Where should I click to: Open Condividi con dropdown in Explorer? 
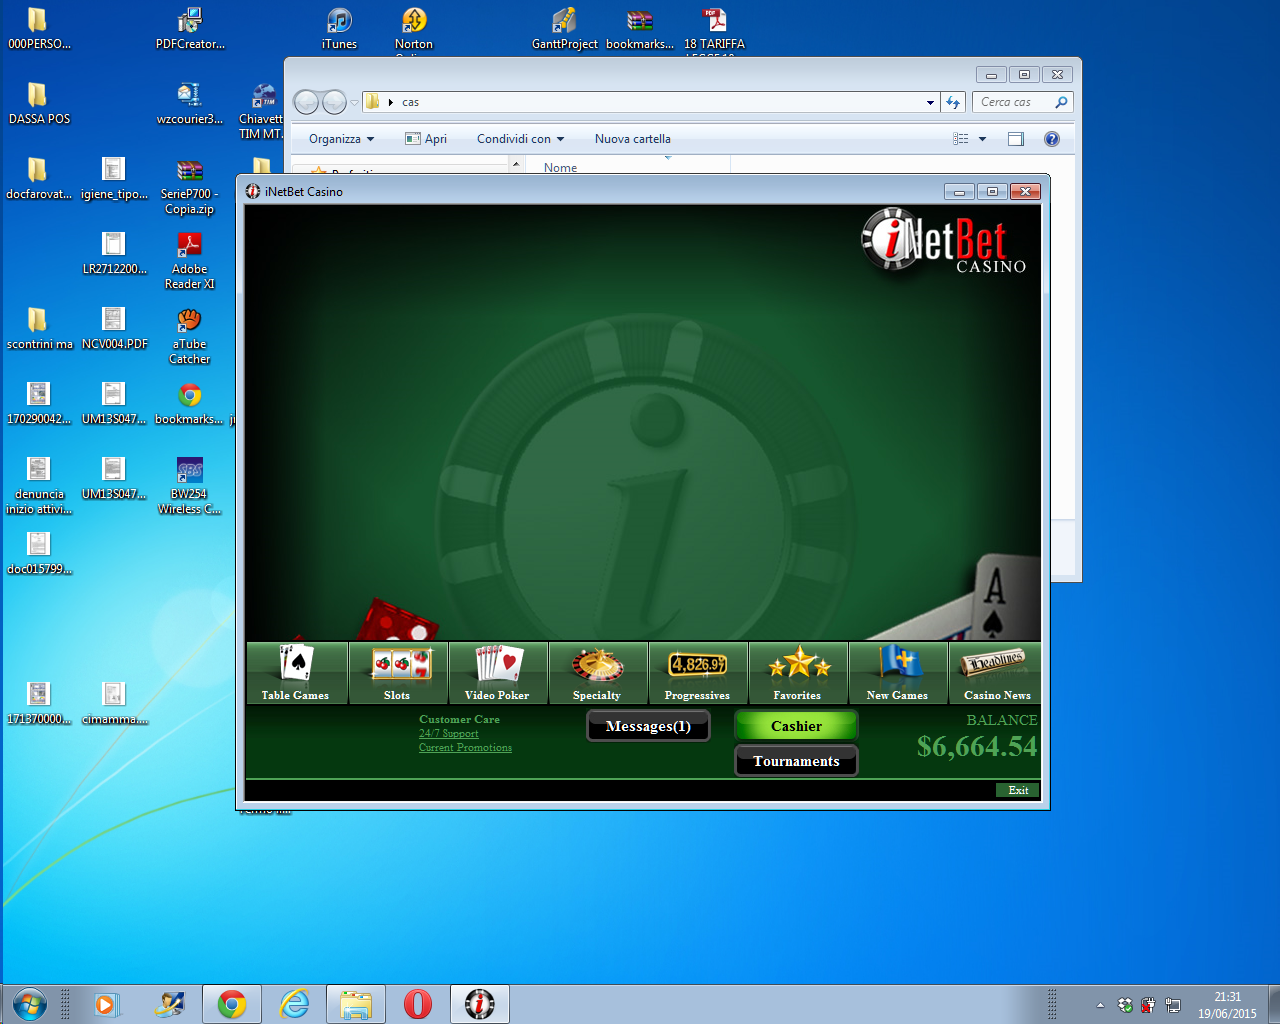520,139
